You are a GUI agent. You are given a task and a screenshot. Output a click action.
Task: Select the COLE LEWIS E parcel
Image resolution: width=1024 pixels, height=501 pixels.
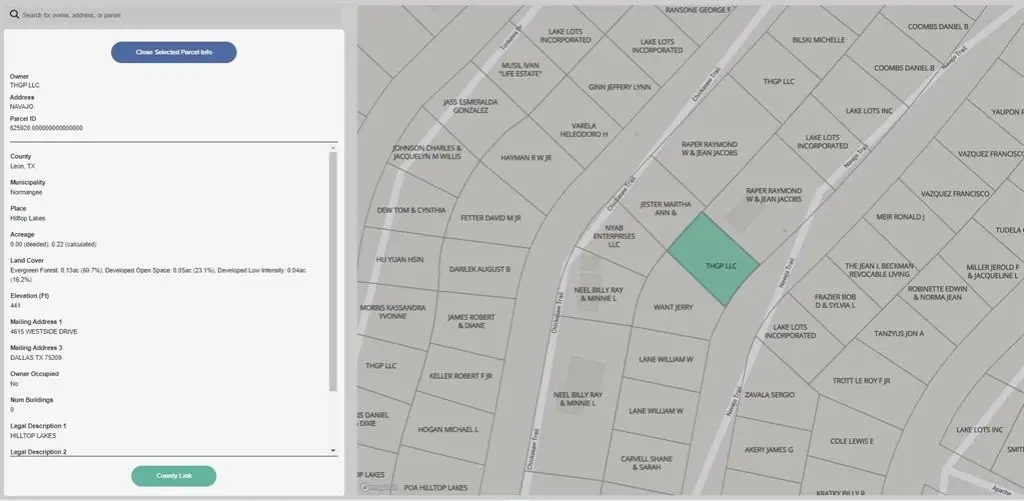click(851, 440)
